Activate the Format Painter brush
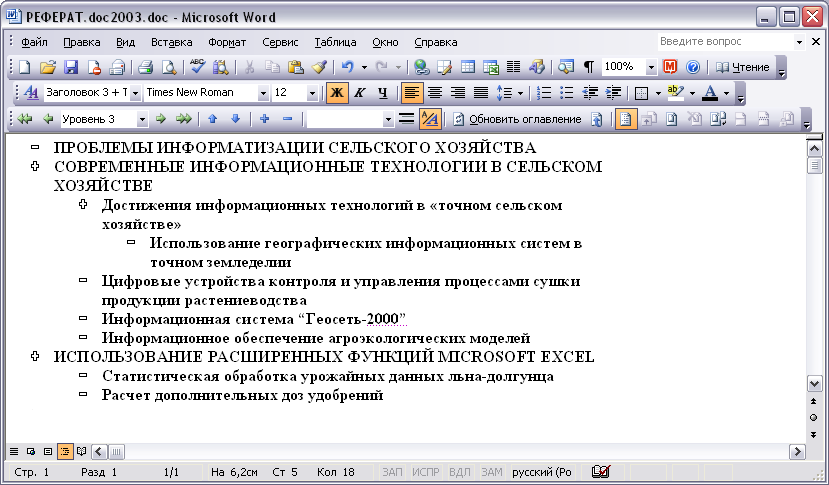 coord(319,67)
